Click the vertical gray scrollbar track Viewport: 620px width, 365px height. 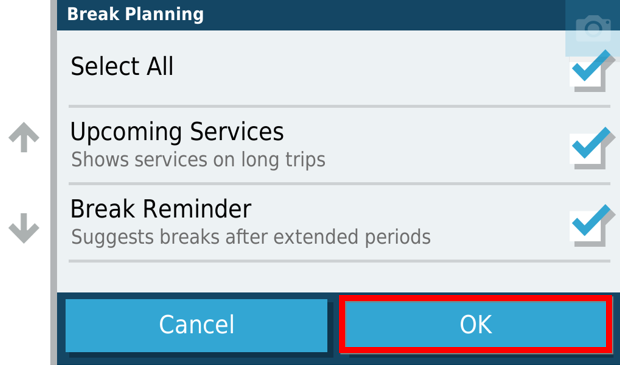point(54,182)
